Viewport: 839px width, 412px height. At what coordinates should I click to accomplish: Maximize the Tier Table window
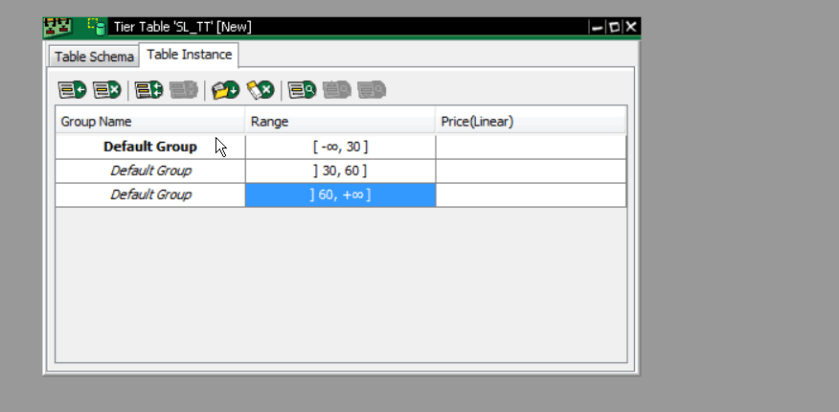pos(614,27)
